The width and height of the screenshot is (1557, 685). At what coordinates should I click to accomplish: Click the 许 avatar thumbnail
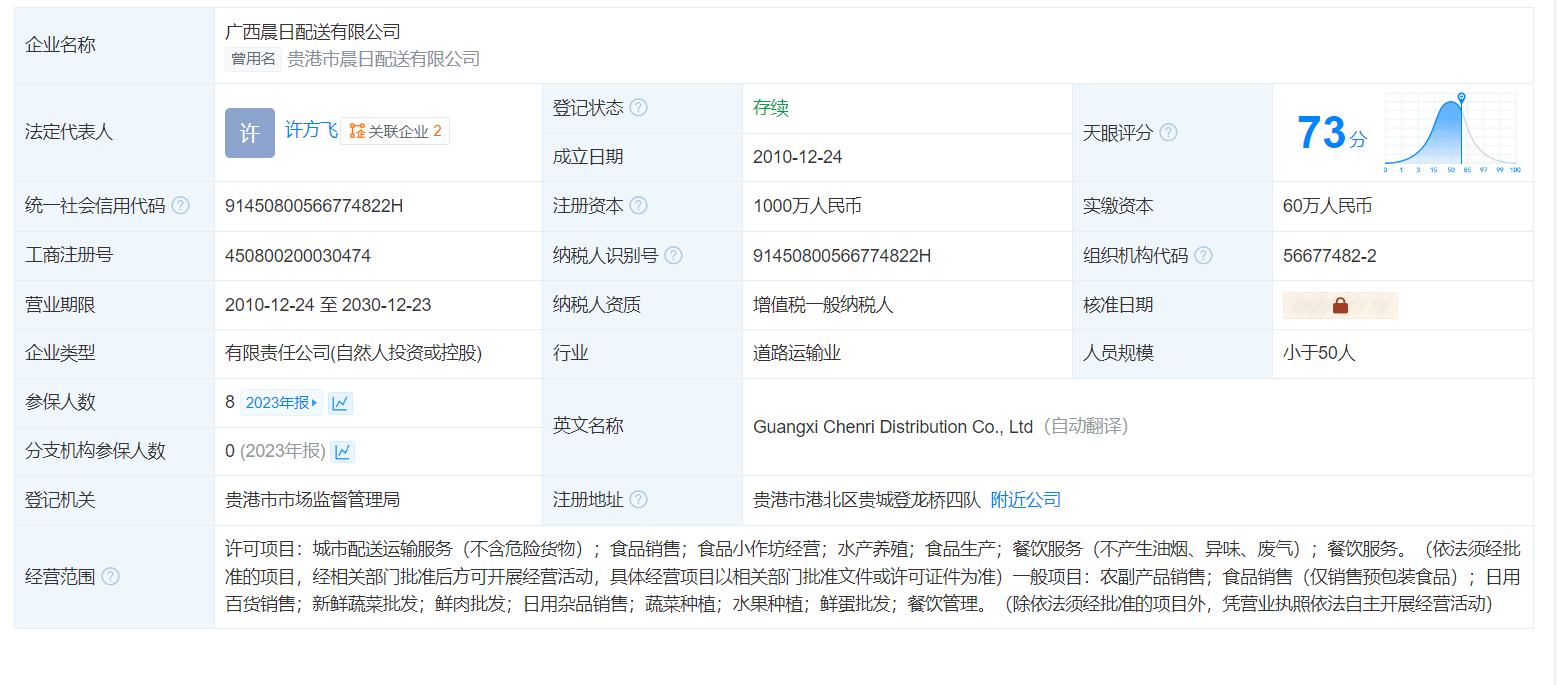point(250,133)
